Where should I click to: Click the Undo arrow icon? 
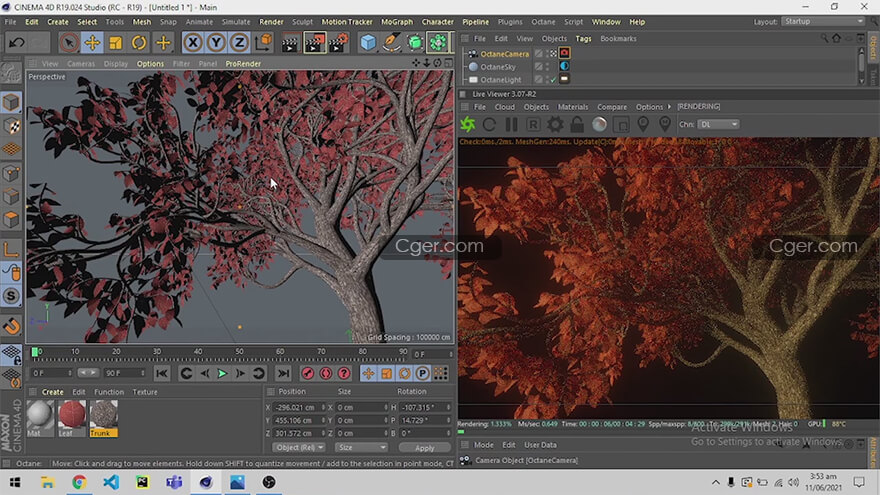16,43
